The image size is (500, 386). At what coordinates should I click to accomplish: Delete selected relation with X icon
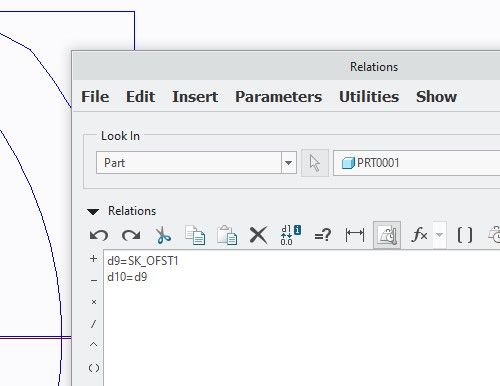tap(258, 235)
